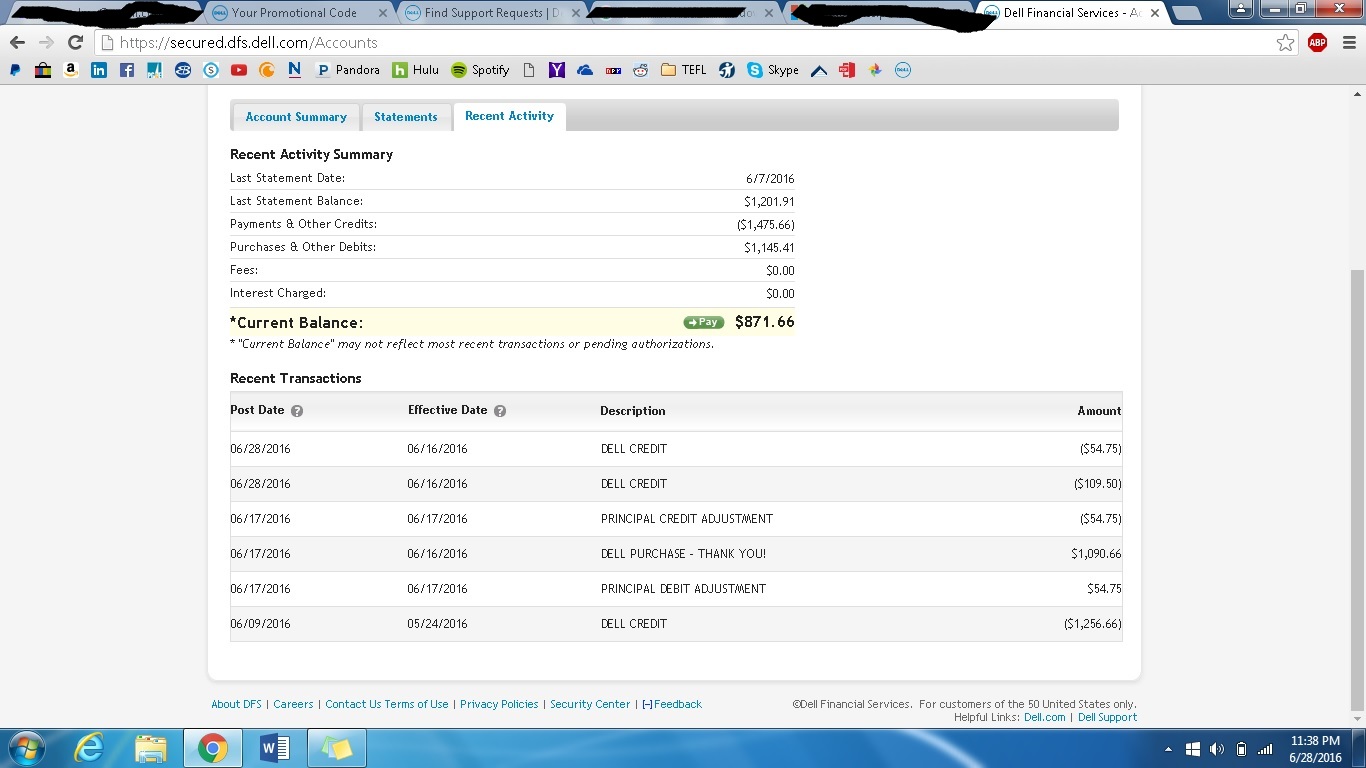Click the PRINCIPAL CREDIT ADJUSTMENT description
1366x768 pixels.
click(x=687, y=519)
